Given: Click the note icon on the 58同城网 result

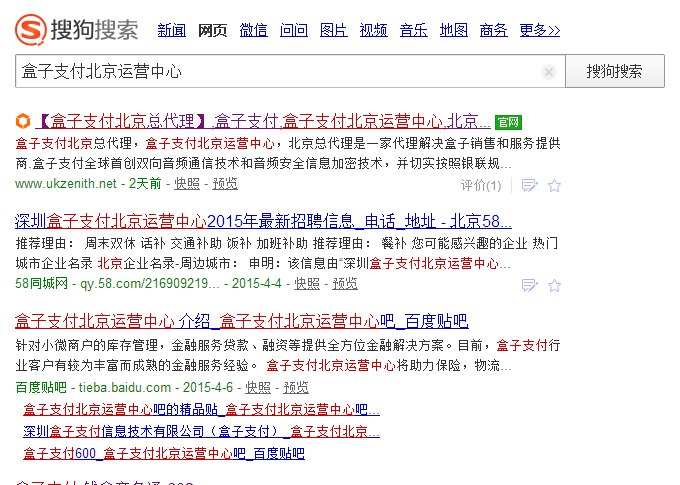Looking at the screenshot, I should (529, 285).
